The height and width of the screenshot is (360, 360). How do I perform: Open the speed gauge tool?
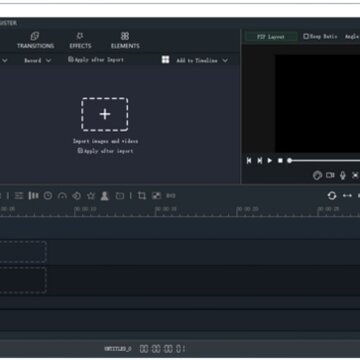62,196
